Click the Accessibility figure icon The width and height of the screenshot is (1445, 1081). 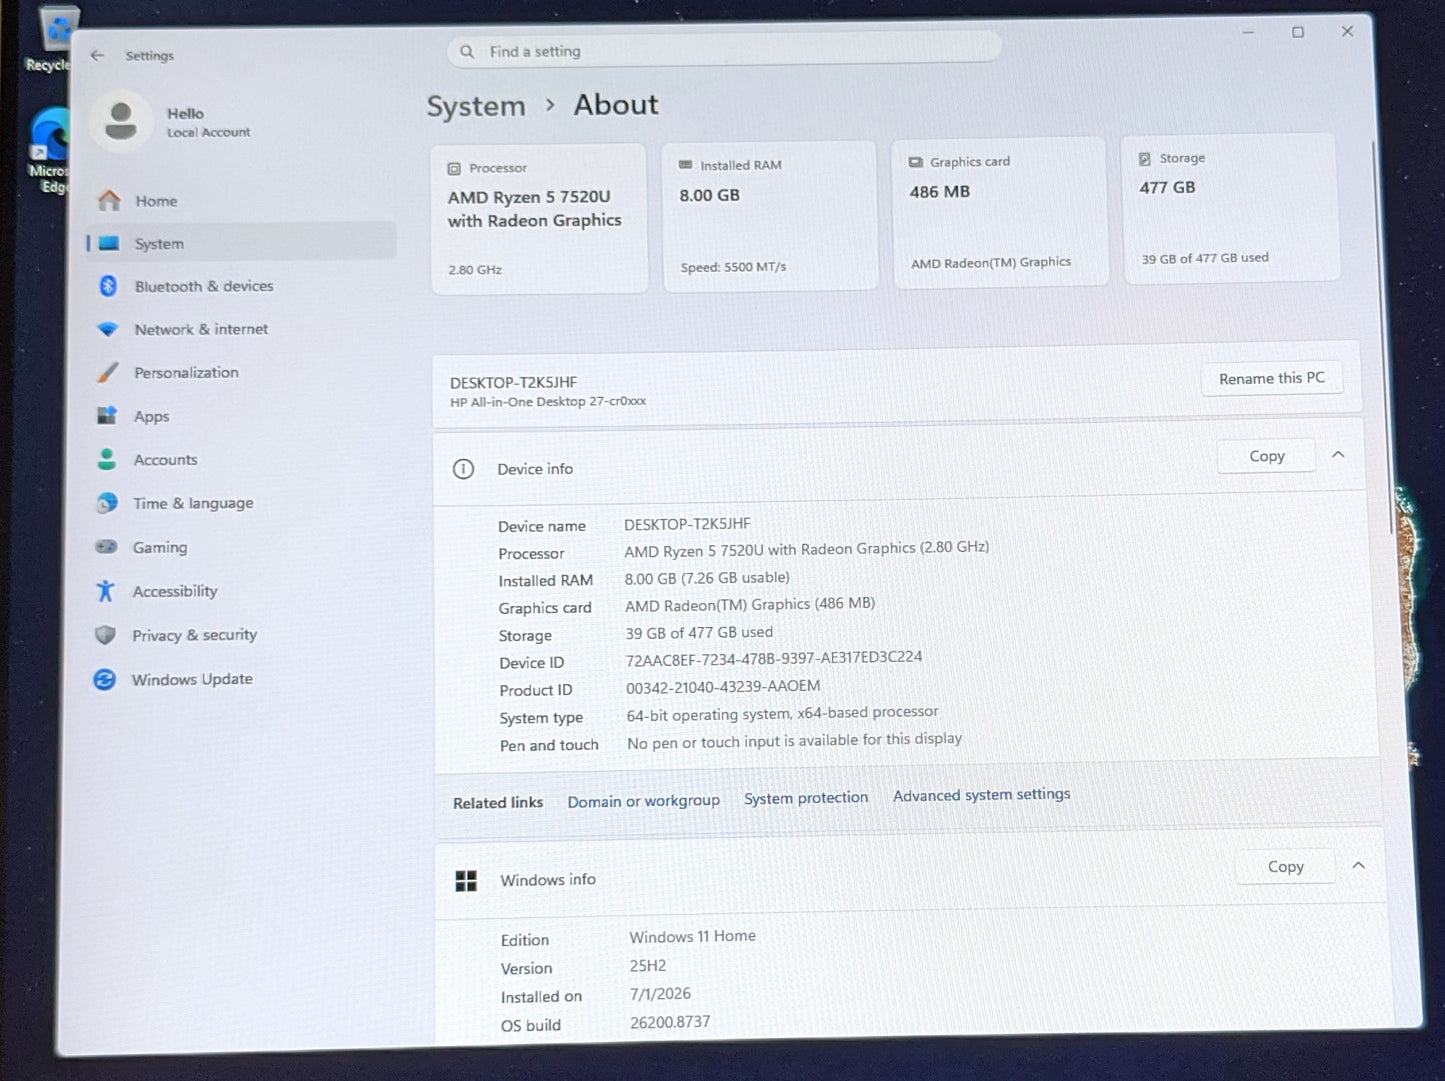[x=105, y=590]
